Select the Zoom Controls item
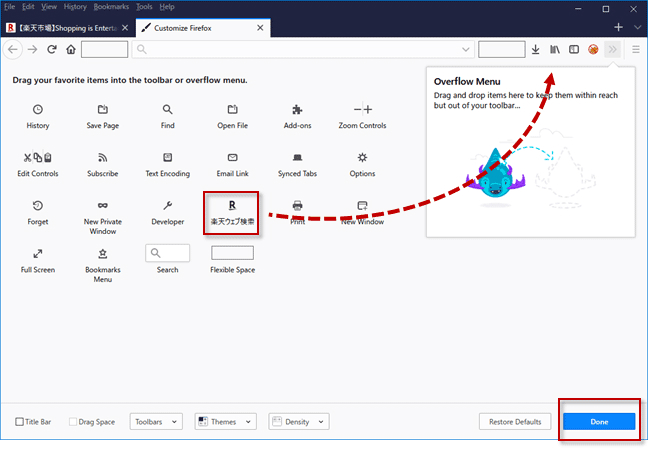Screen dimensions: 650x450 [x=362, y=116]
